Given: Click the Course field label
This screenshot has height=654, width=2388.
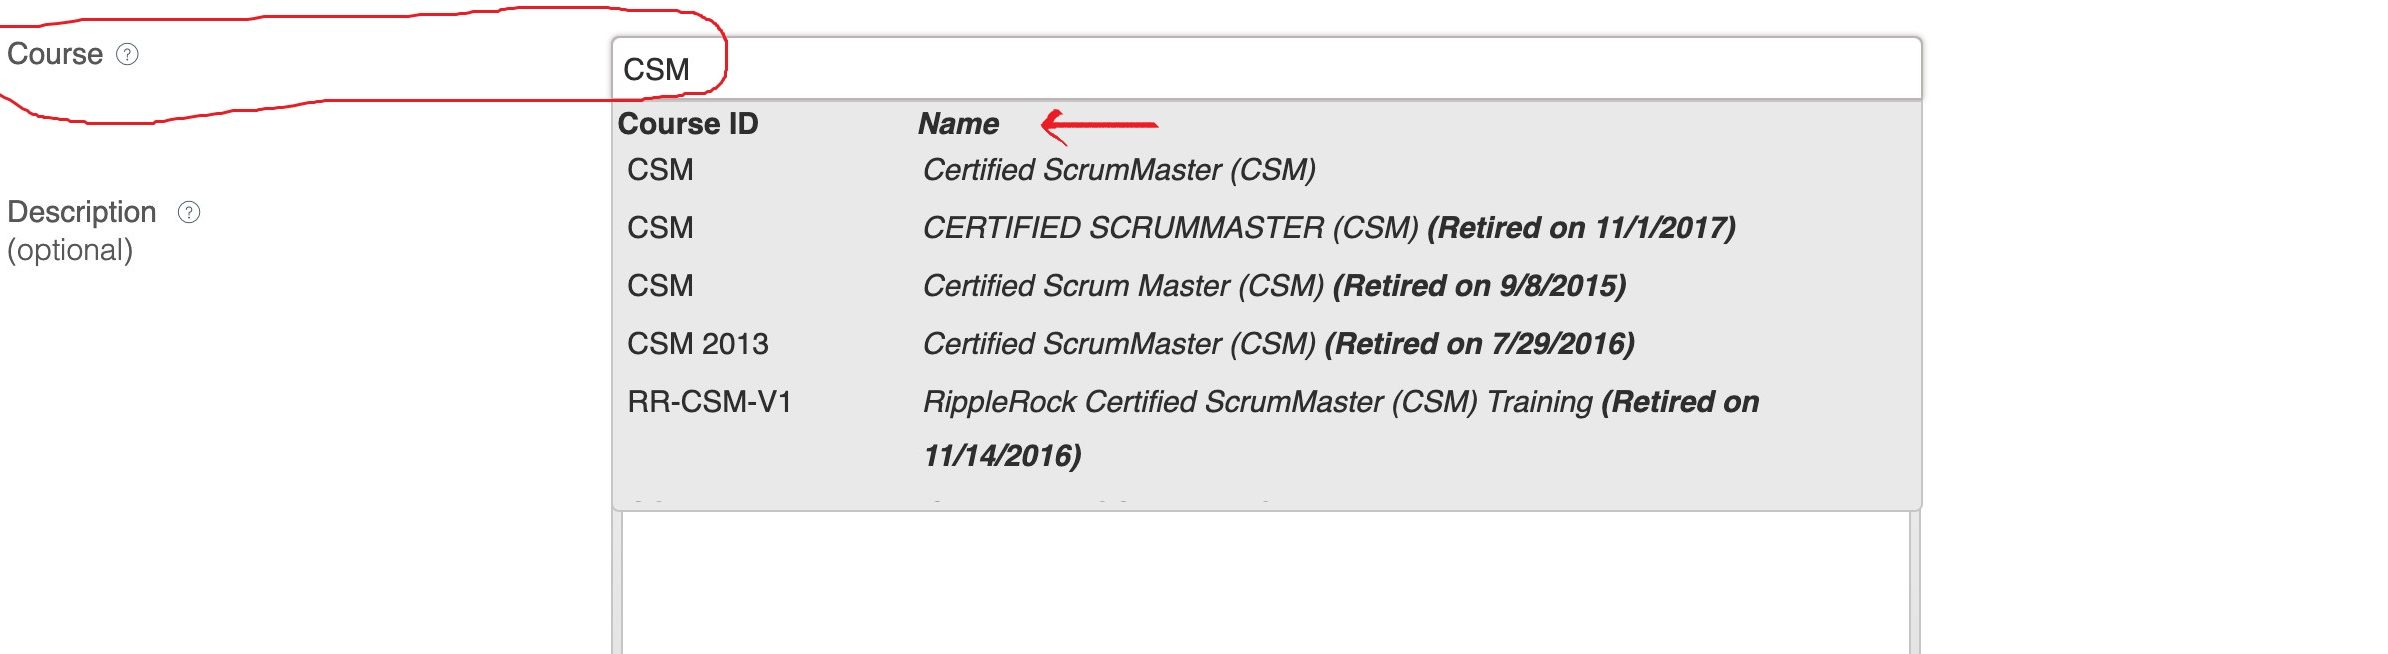Looking at the screenshot, I should [55, 54].
